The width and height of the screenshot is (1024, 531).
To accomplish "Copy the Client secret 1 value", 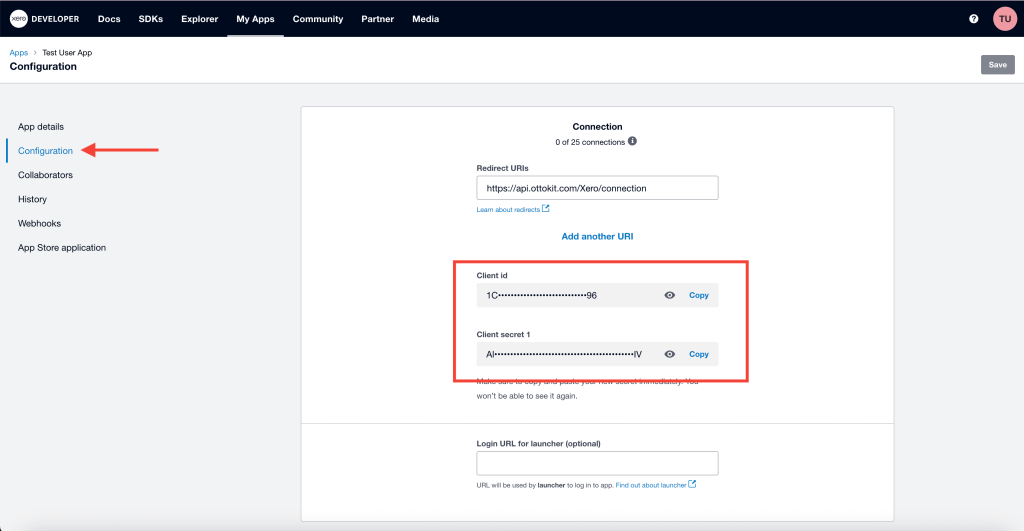I will click(698, 354).
